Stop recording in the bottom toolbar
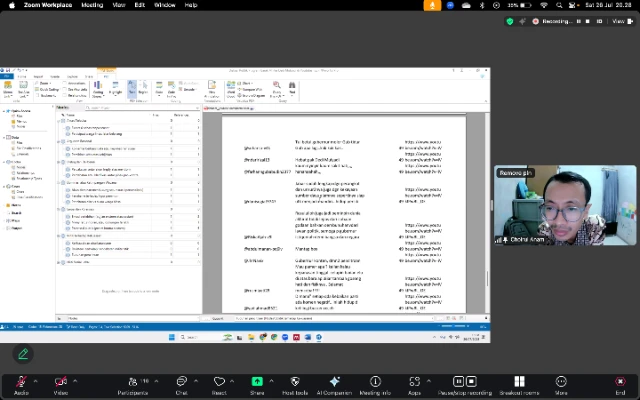The image size is (640, 400). pyautogui.click(x=471, y=381)
